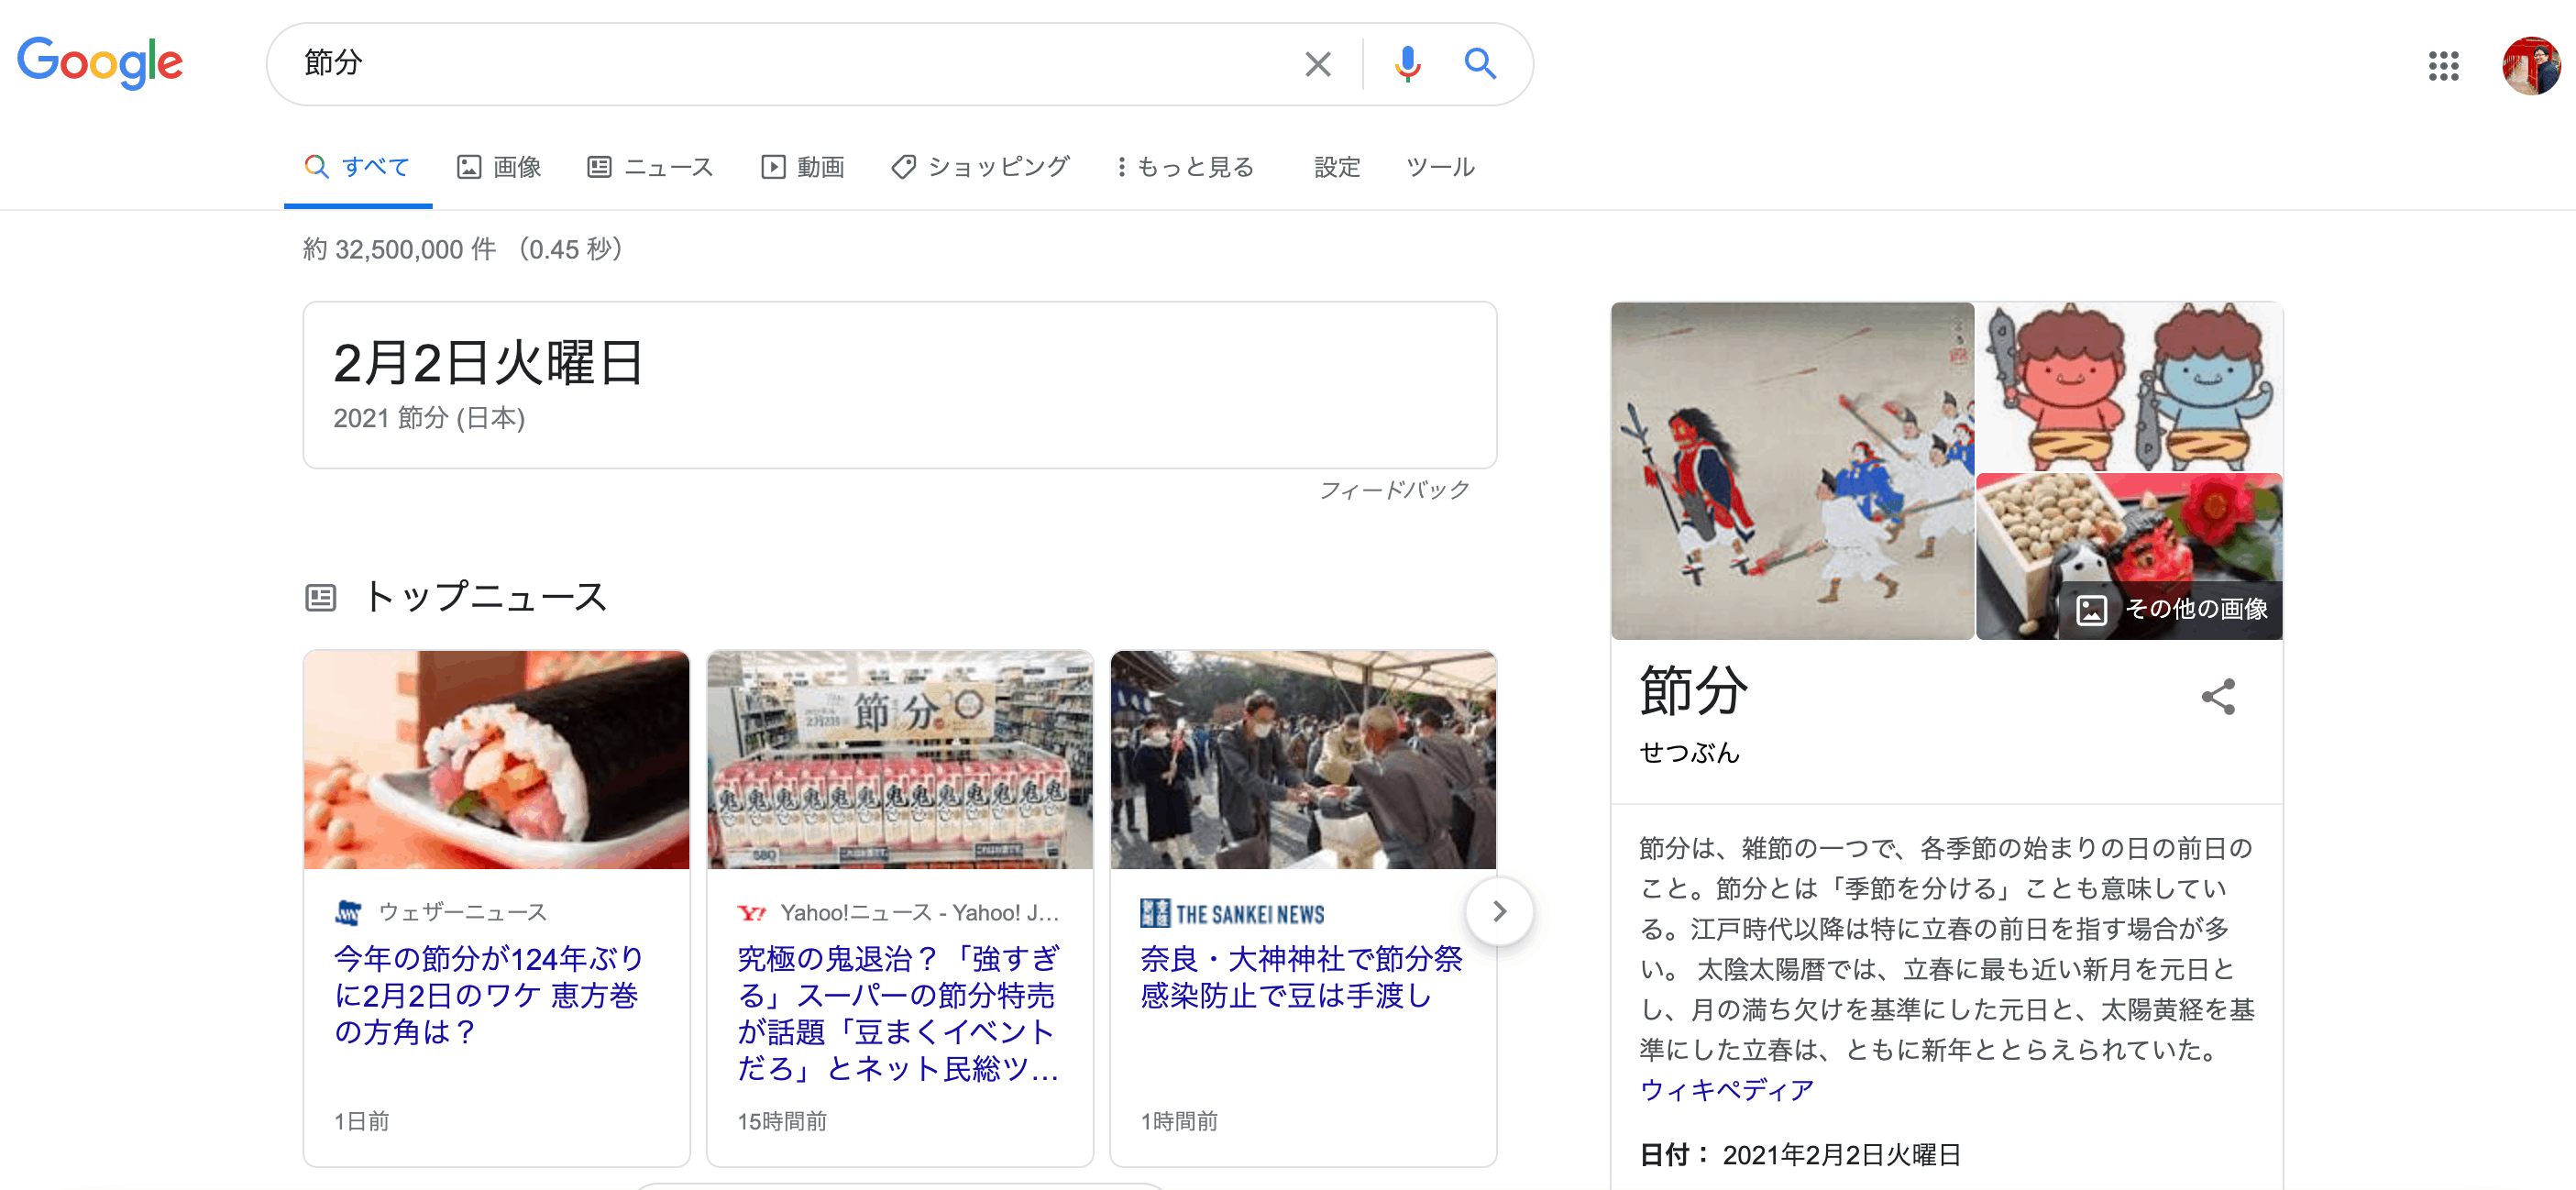Click the 節分 knowledge panel title
Viewport: 2576px width, 1190px height.
1693,692
